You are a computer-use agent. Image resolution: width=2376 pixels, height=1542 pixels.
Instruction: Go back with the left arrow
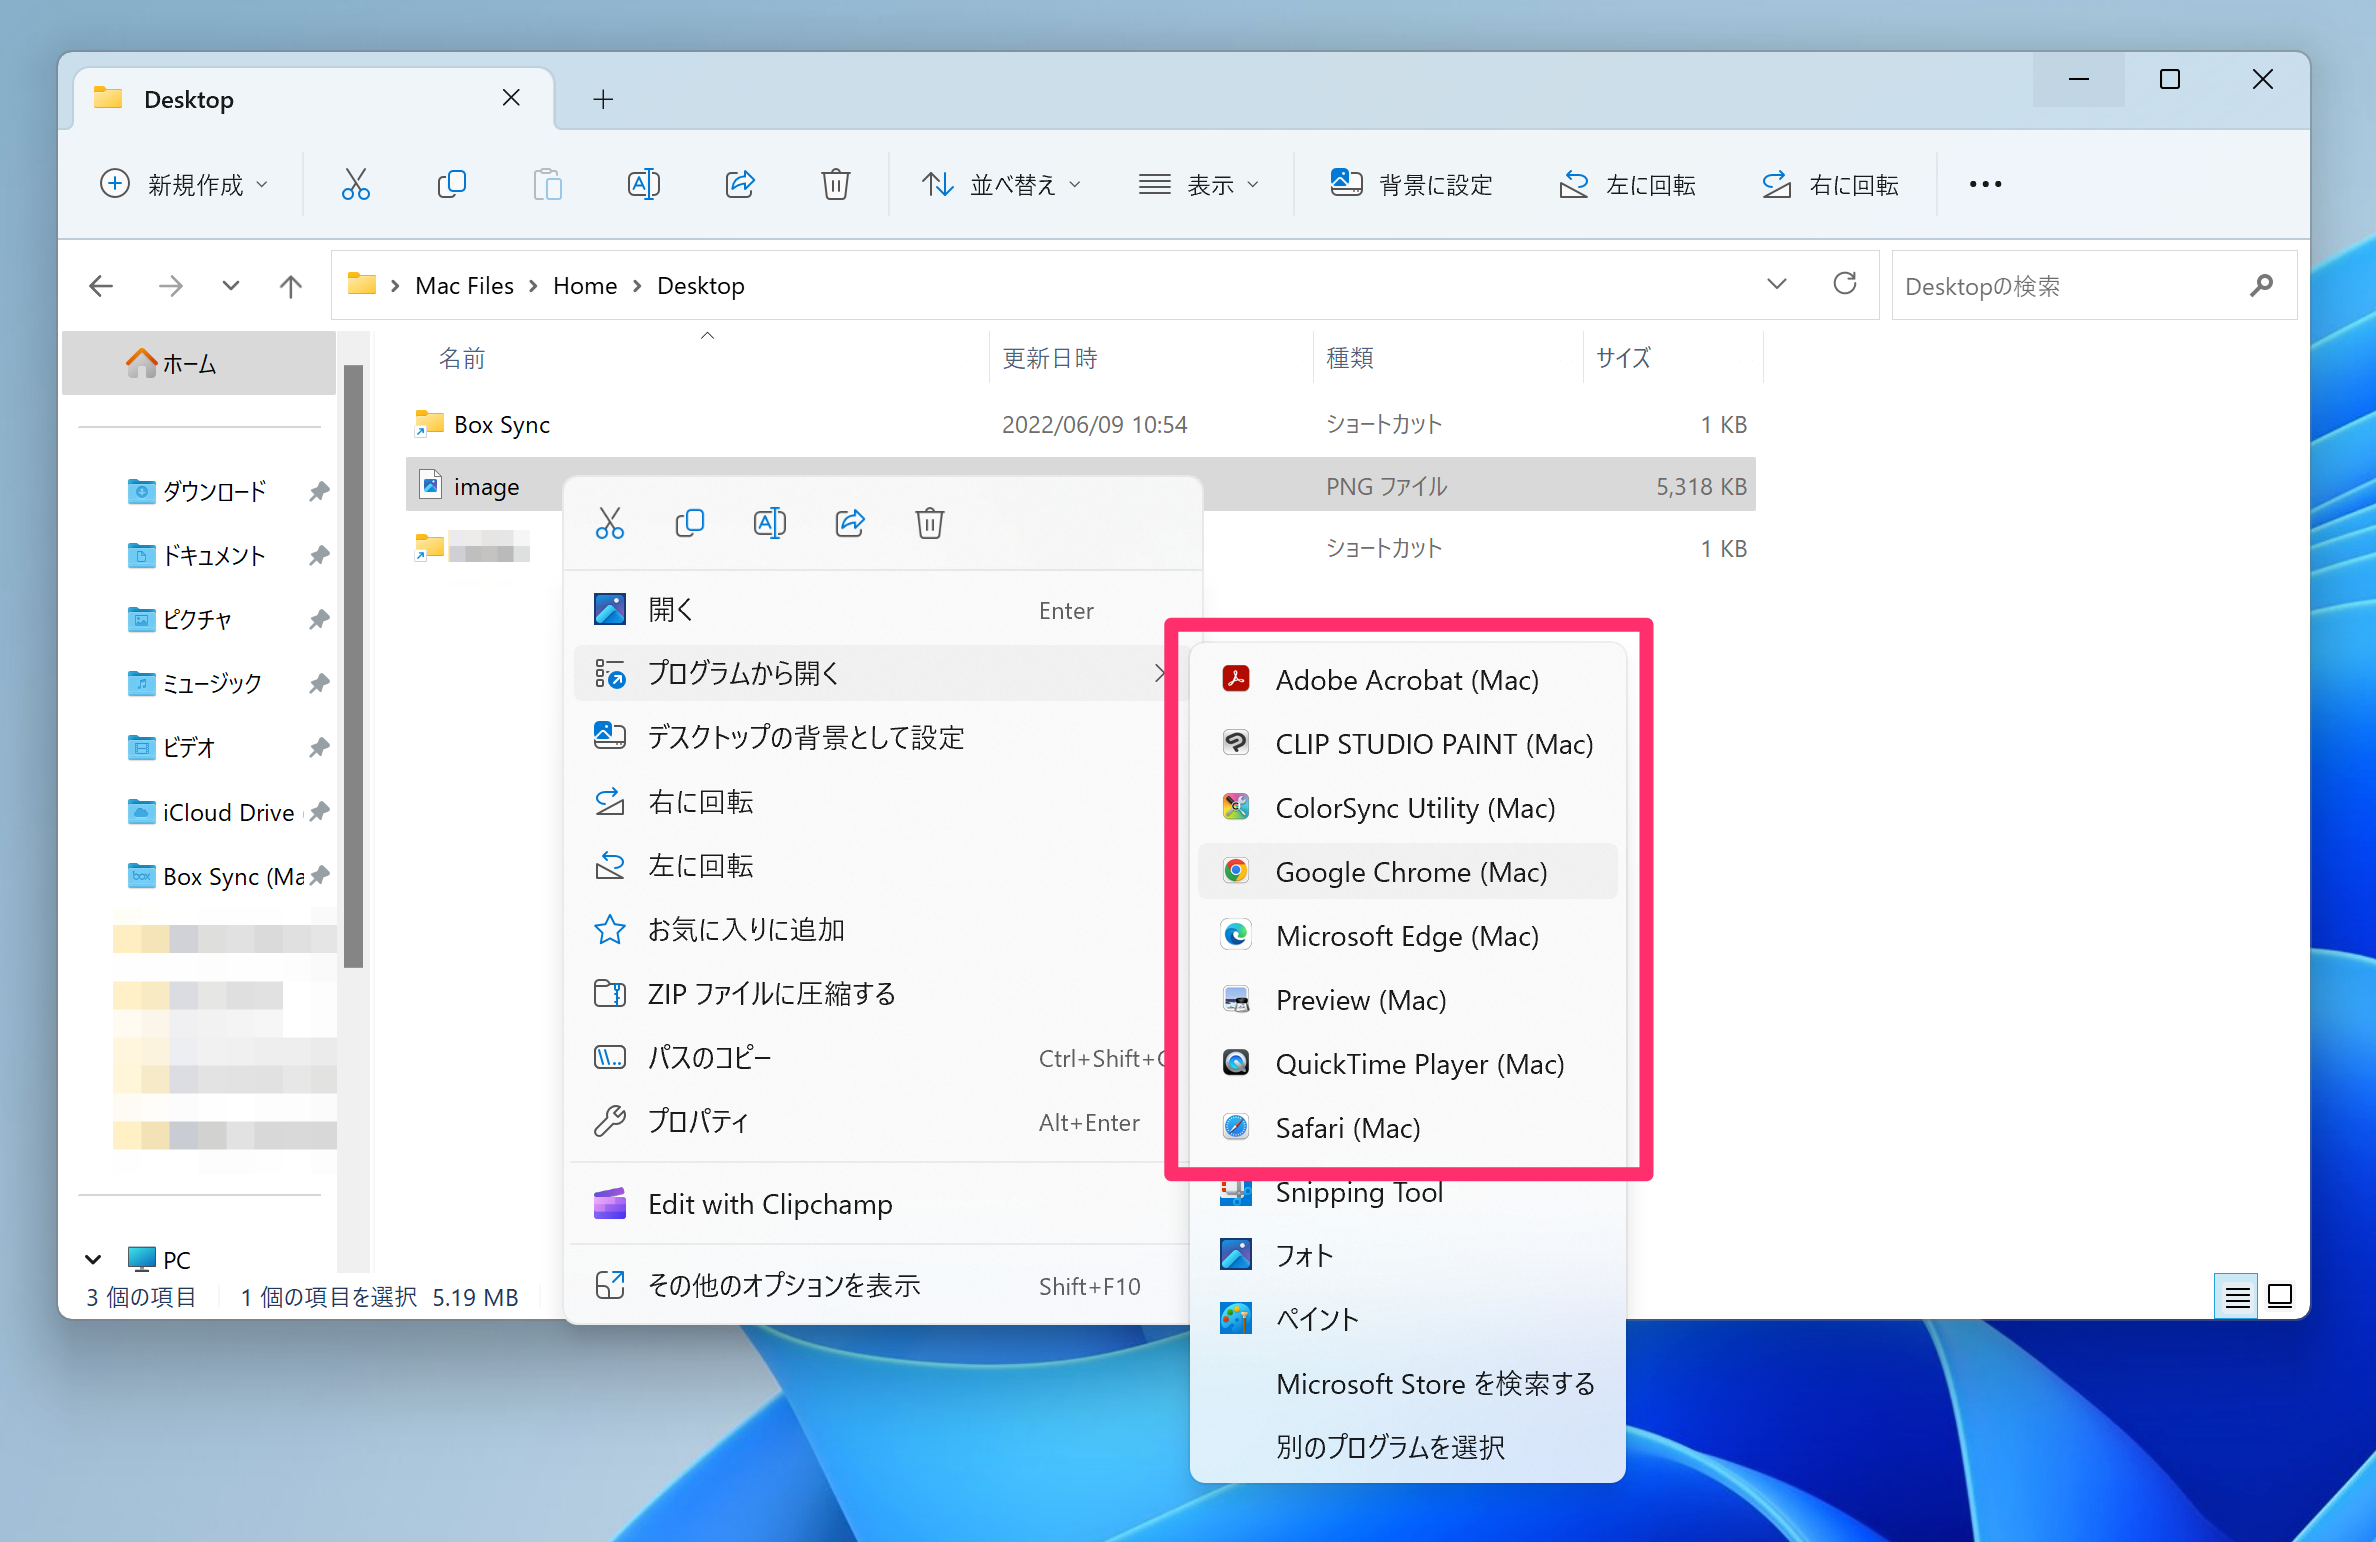101,286
